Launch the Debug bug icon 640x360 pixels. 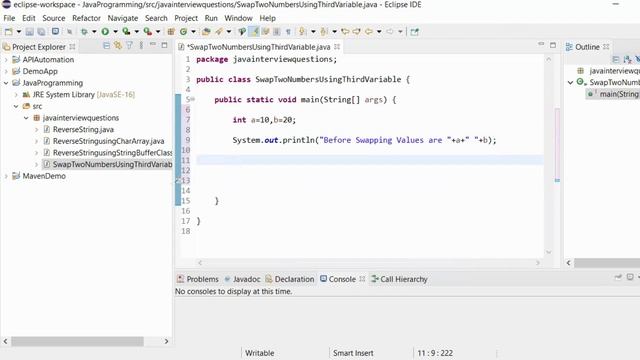[x=84, y=31]
